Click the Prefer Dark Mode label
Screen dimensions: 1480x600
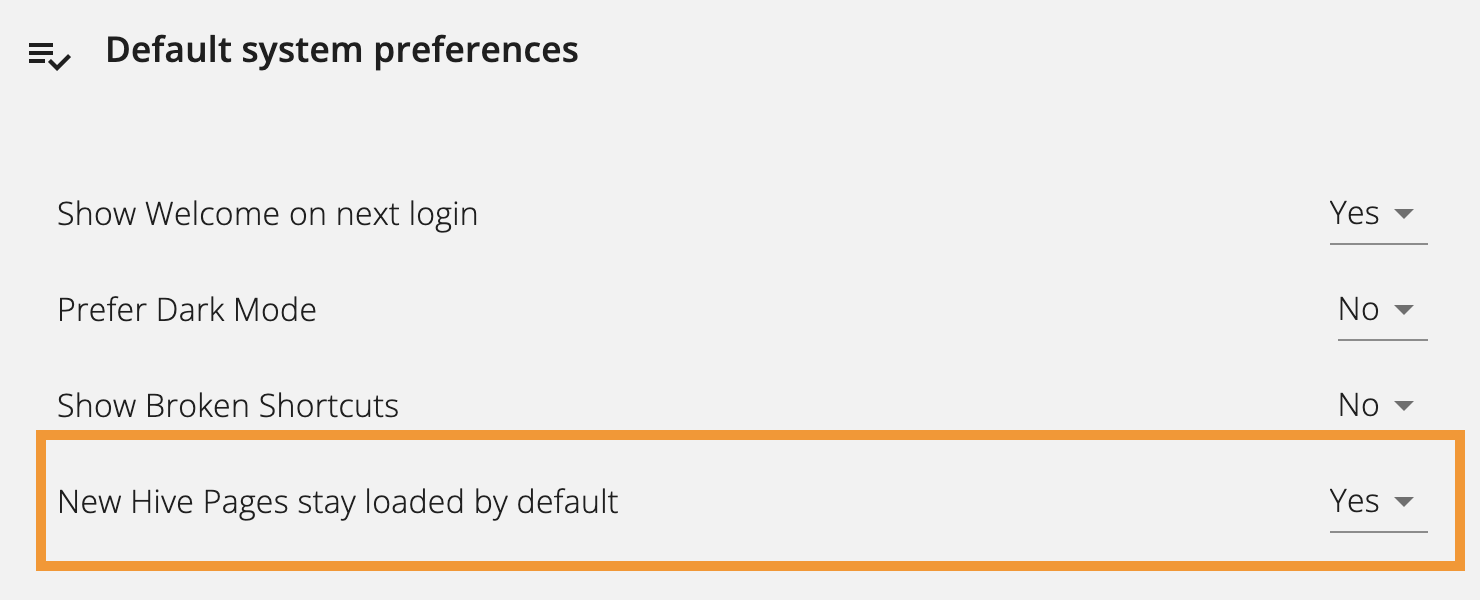(187, 311)
